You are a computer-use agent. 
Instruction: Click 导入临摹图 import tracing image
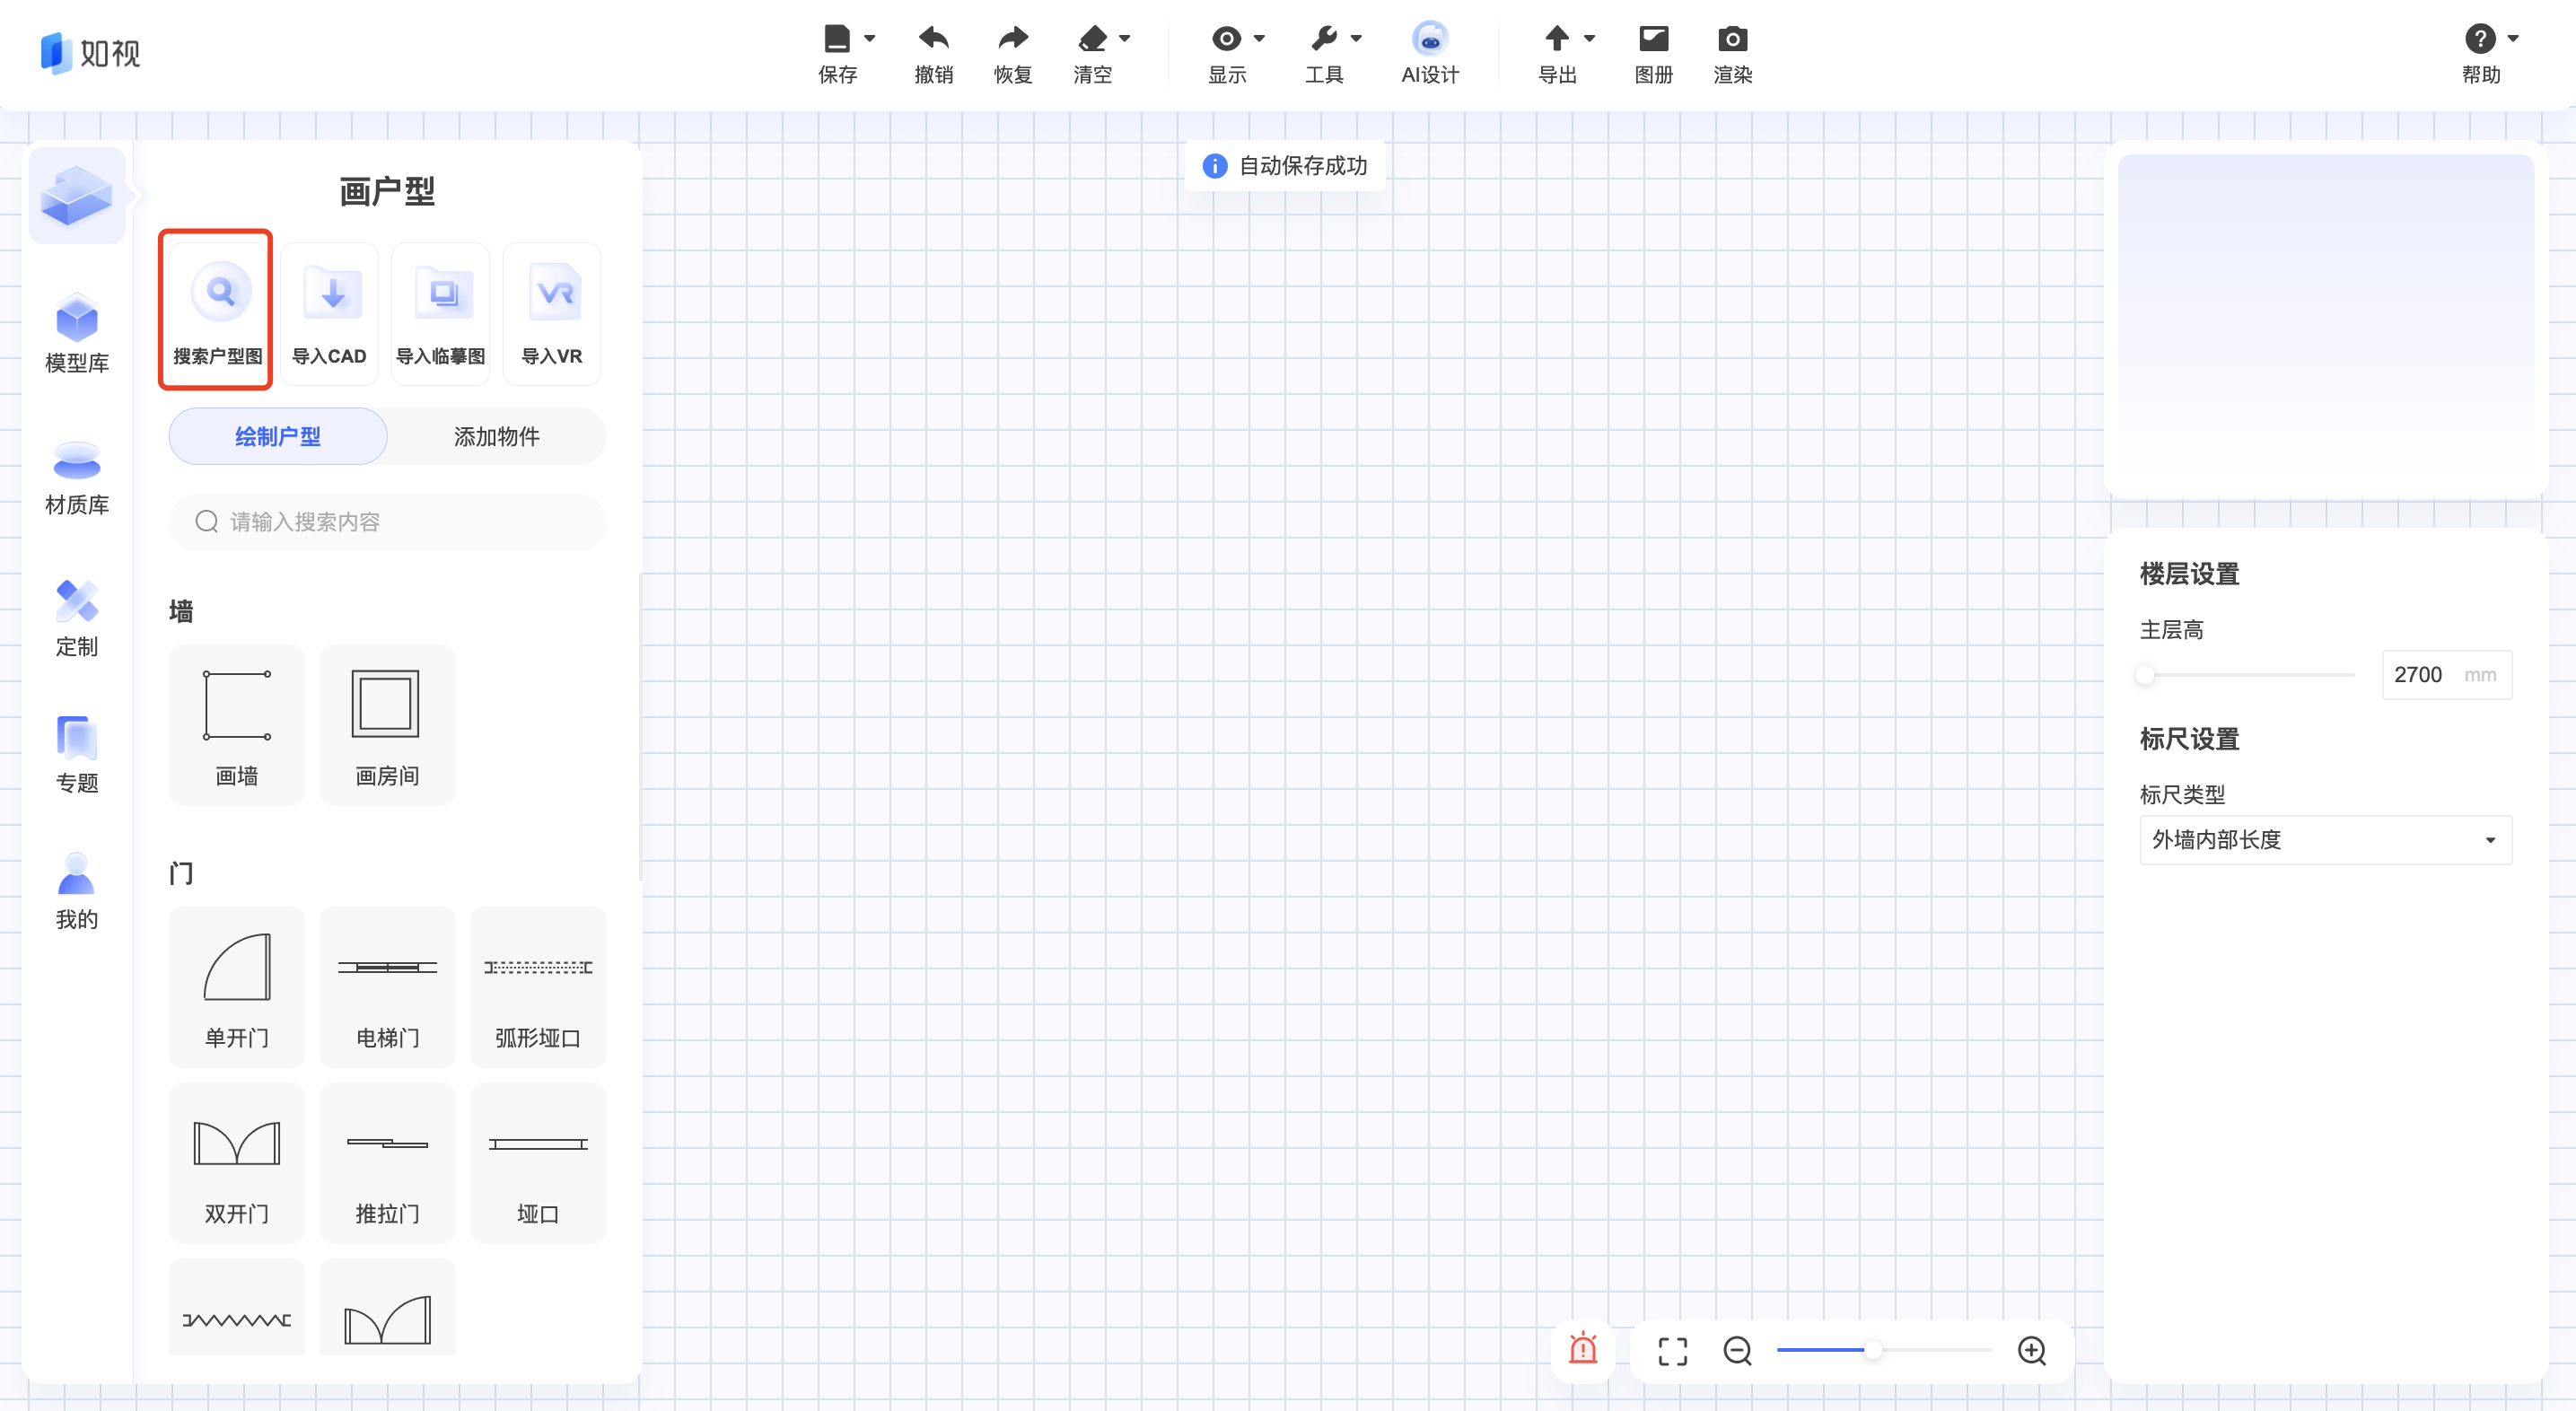[440, 313]
